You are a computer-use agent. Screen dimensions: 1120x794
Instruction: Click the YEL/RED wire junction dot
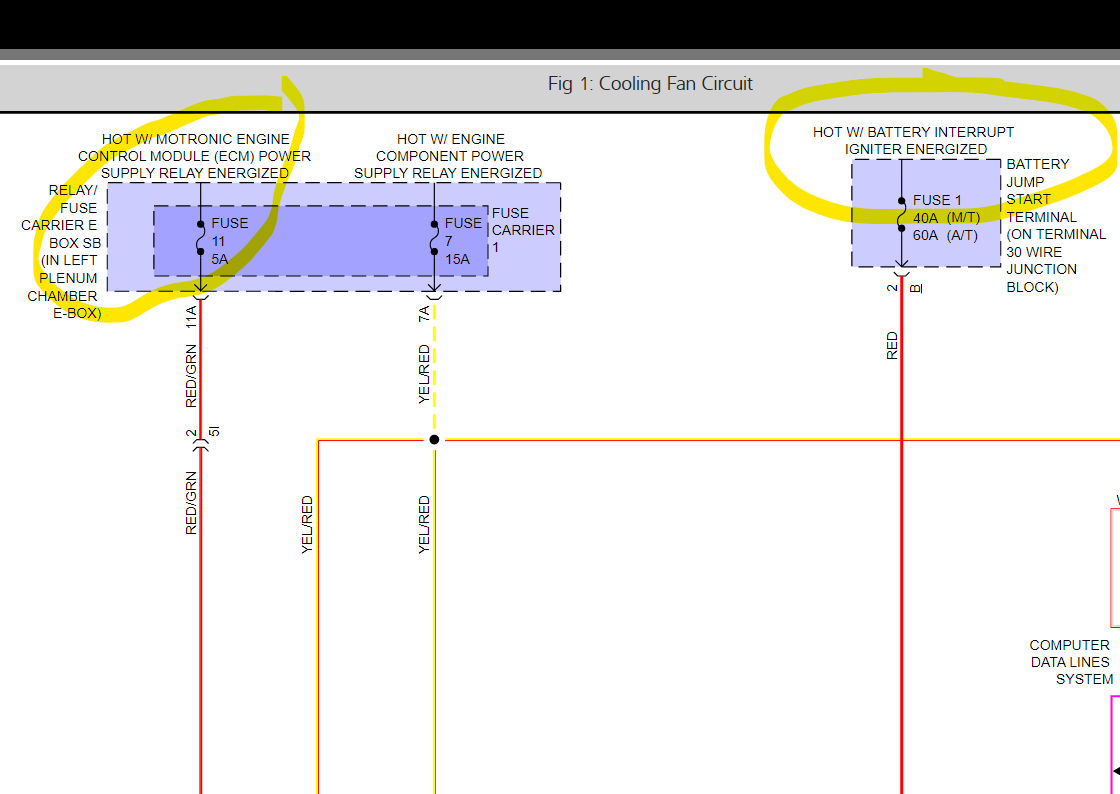pyautogui.click(x=434, y=440)
